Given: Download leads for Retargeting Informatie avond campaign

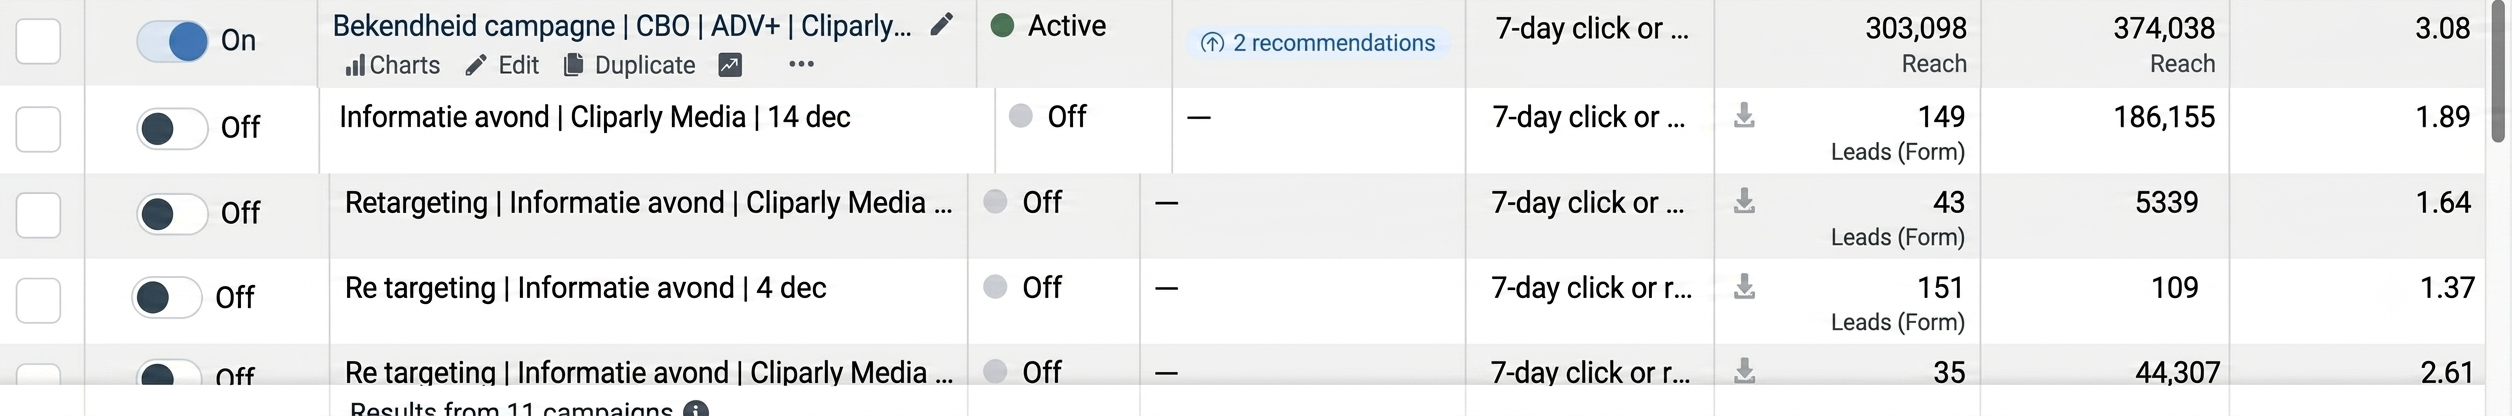Looking at the screenshot, I should pos(1744,201).
